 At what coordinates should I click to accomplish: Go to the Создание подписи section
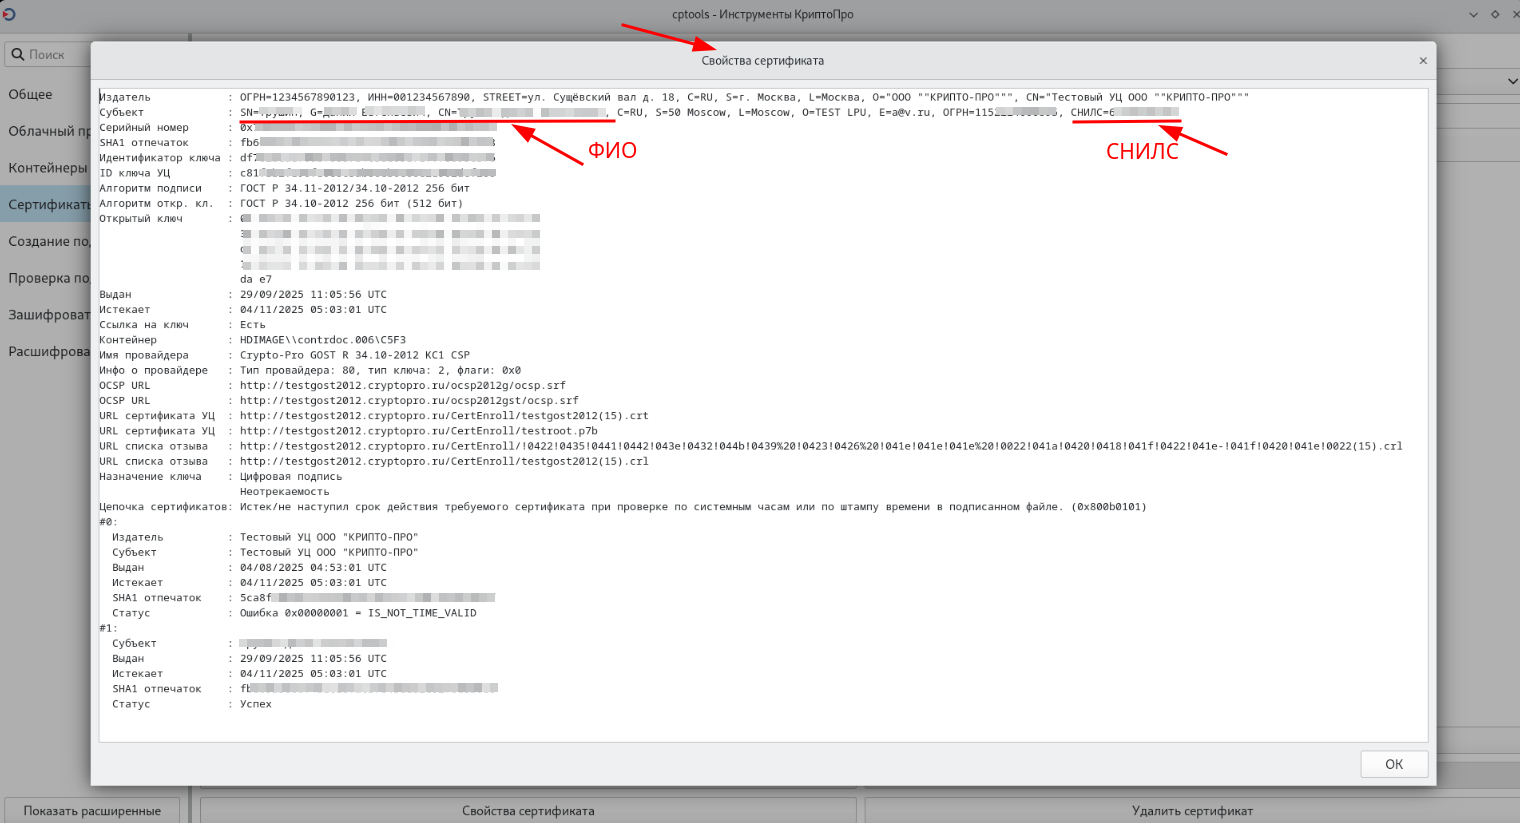tap(48, 241)
